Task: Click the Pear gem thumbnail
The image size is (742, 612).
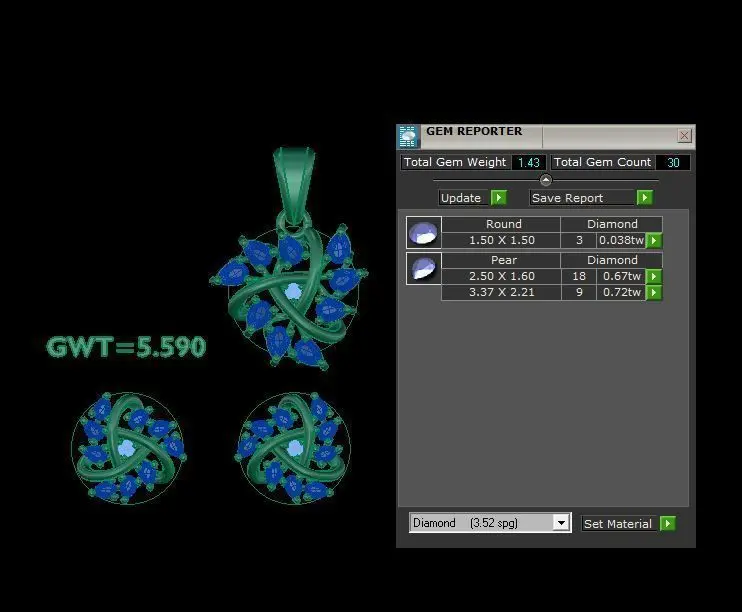Action: tap(424, 268)
